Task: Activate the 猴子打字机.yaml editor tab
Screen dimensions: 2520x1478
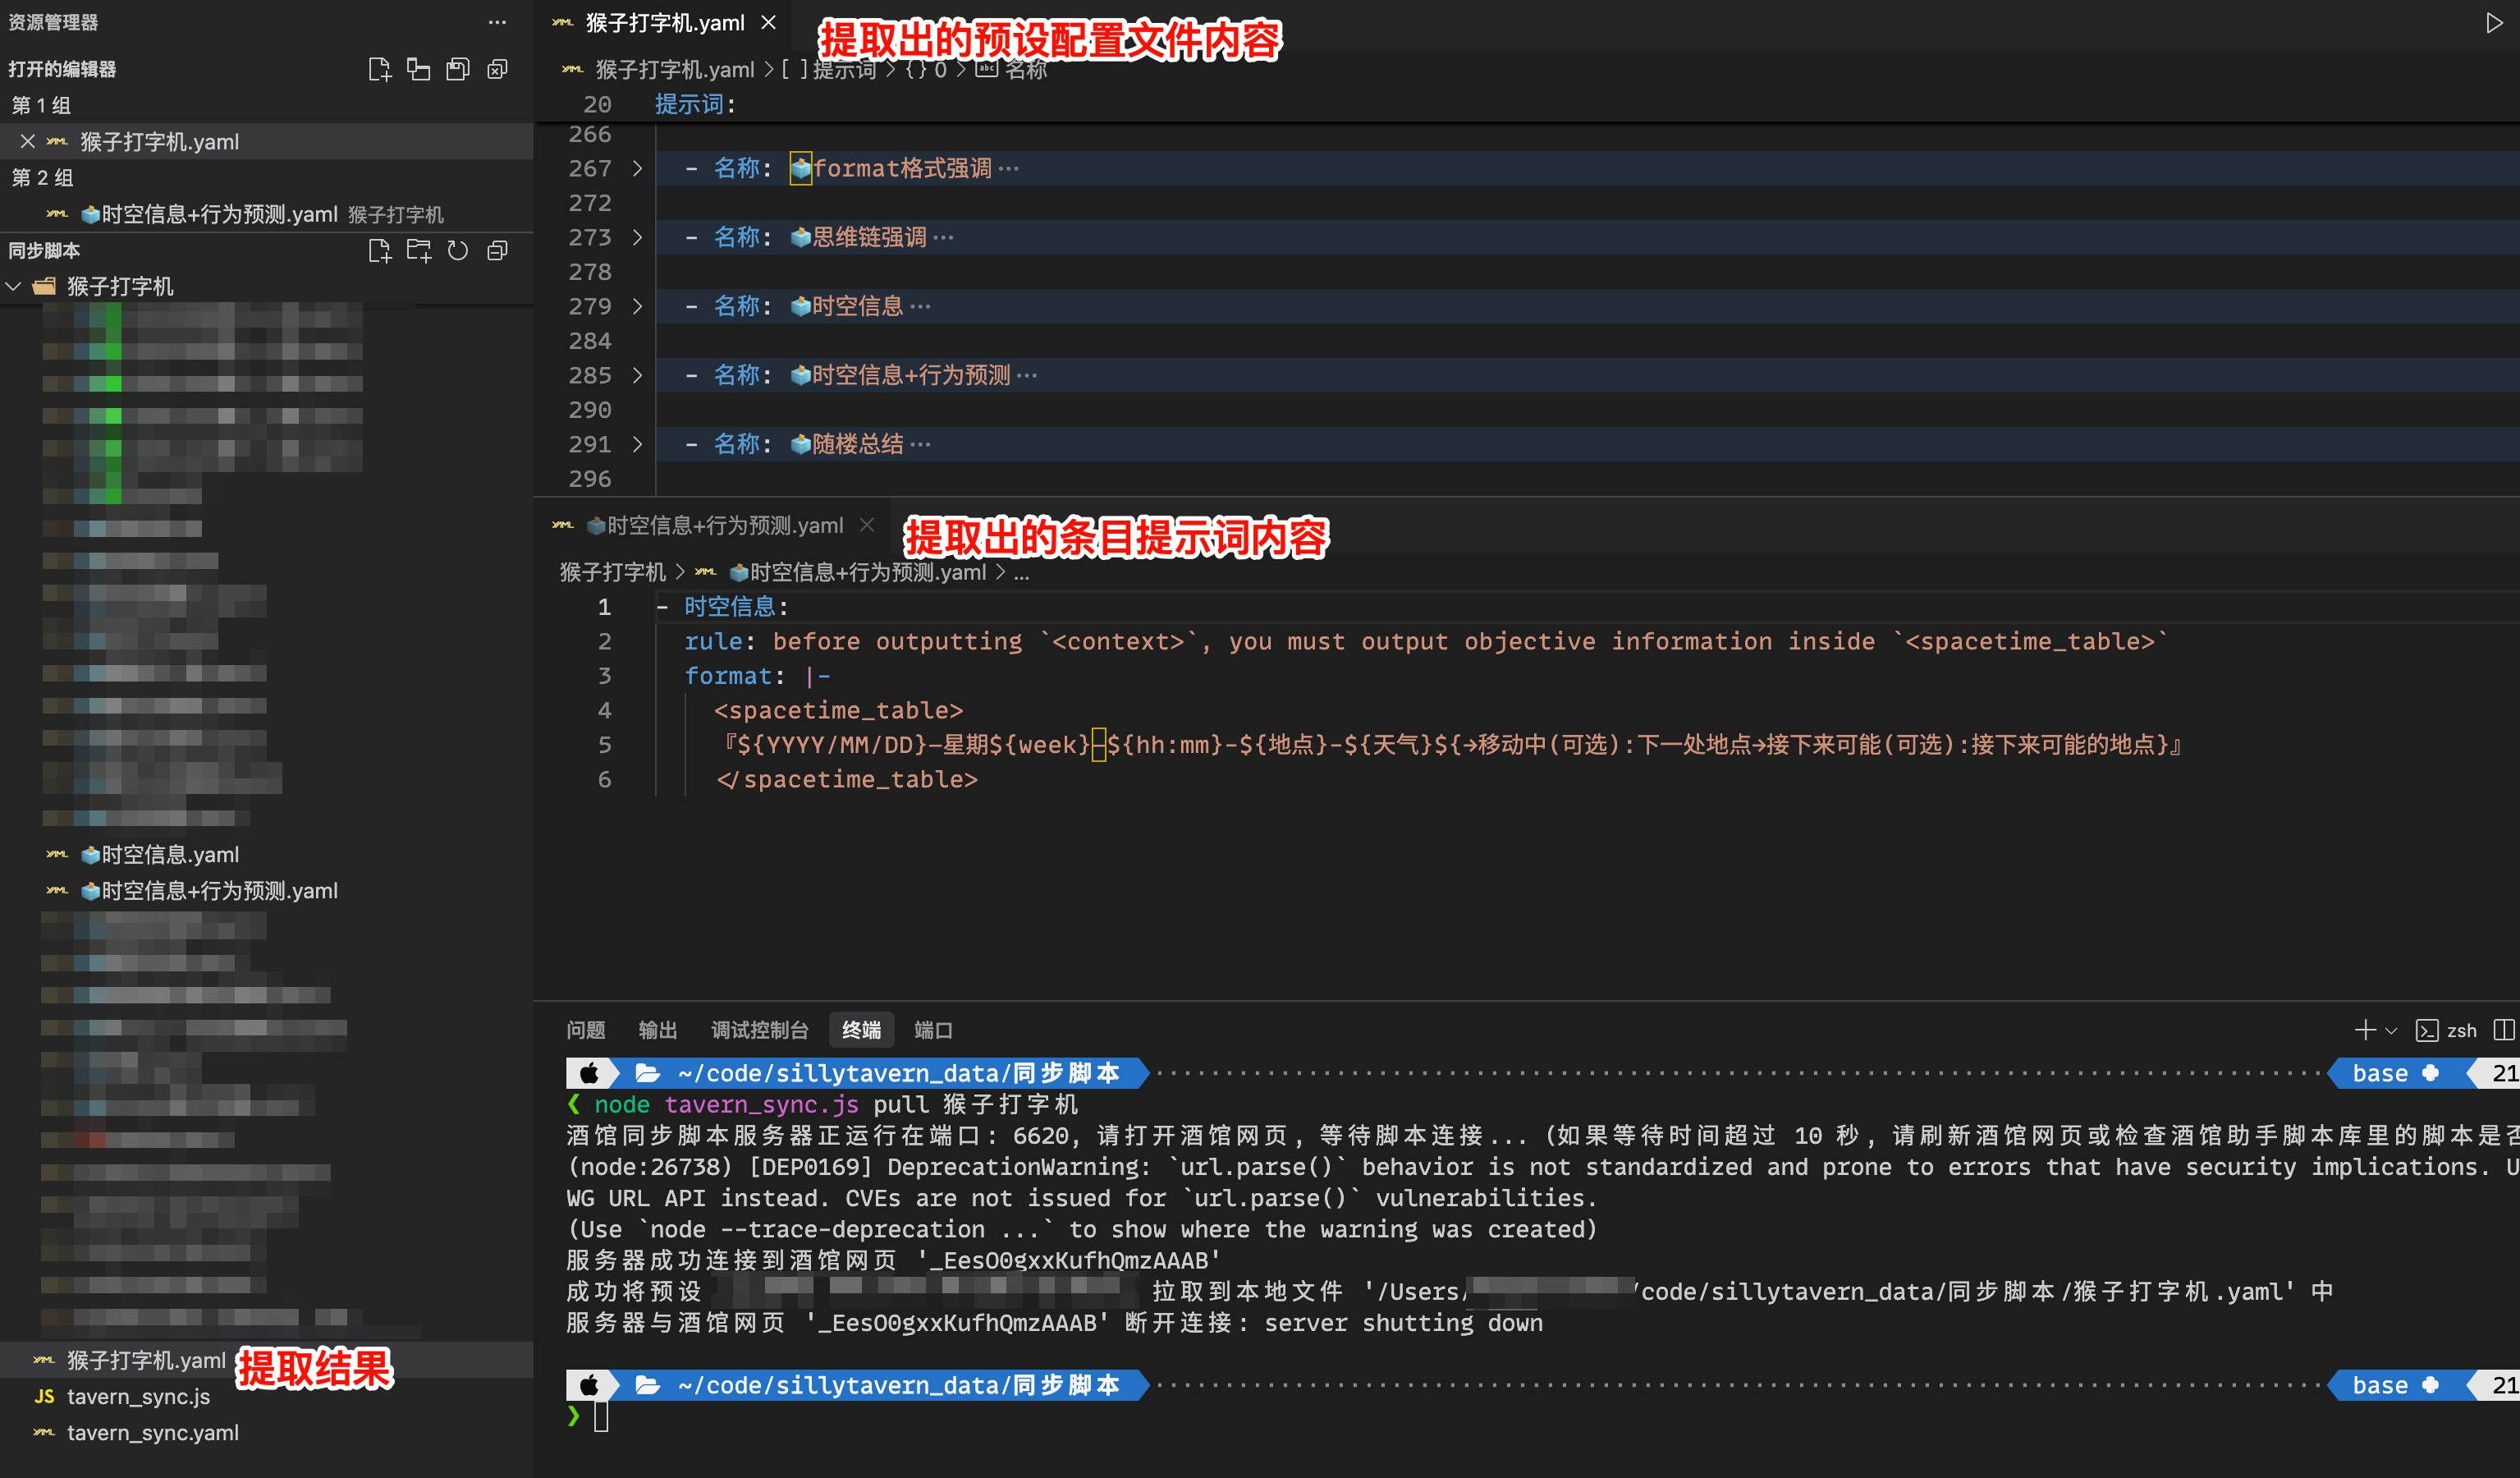Action: tap(665, 22)
